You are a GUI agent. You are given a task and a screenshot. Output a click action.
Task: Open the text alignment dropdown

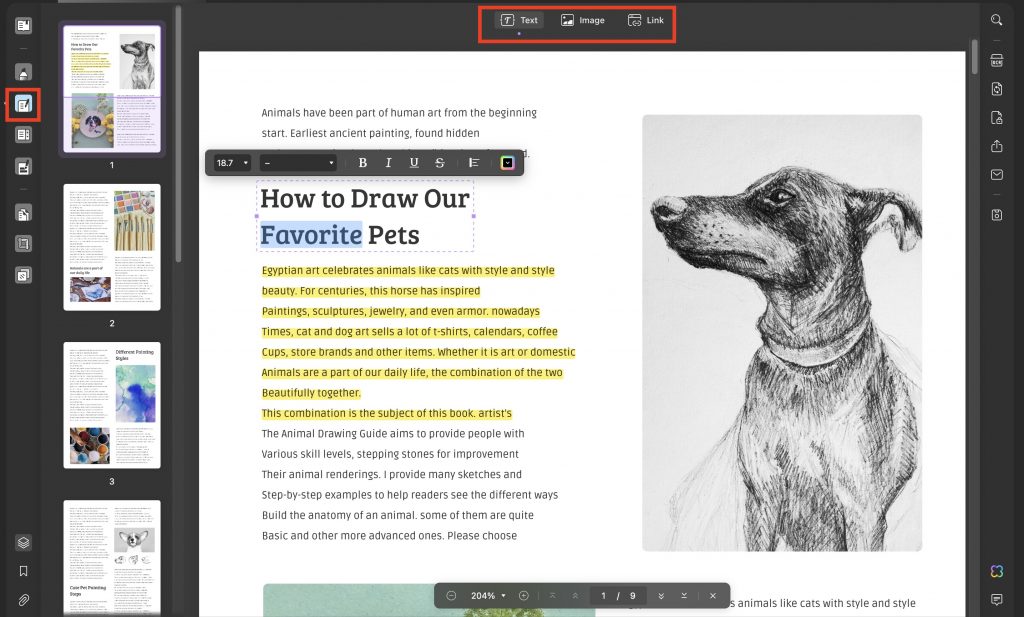(474, 162)
